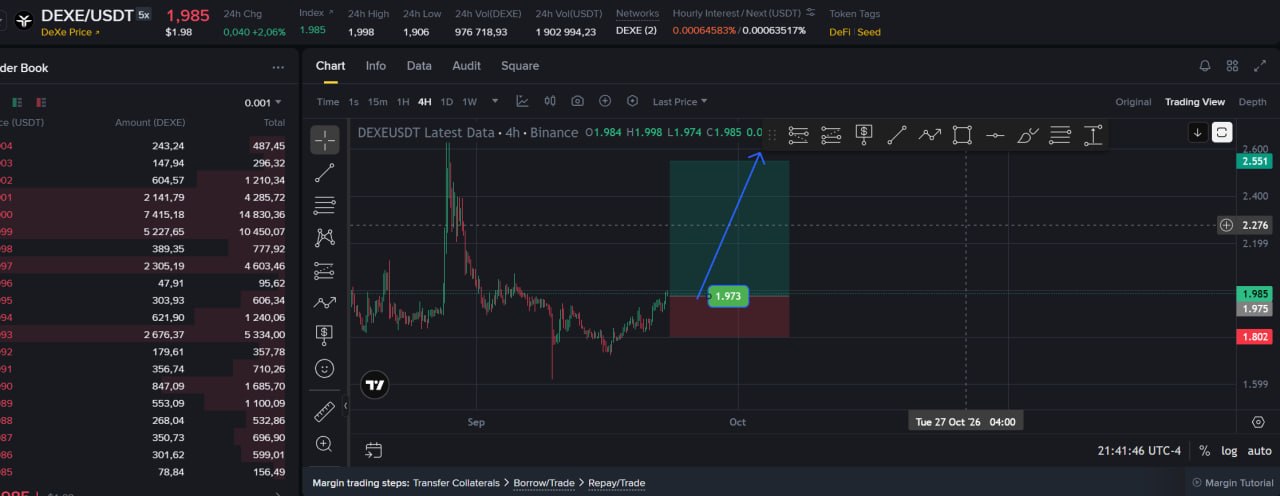Viewport: 1280px width, 496px height.
Task: Select the 1W interval
Action: 470,102
